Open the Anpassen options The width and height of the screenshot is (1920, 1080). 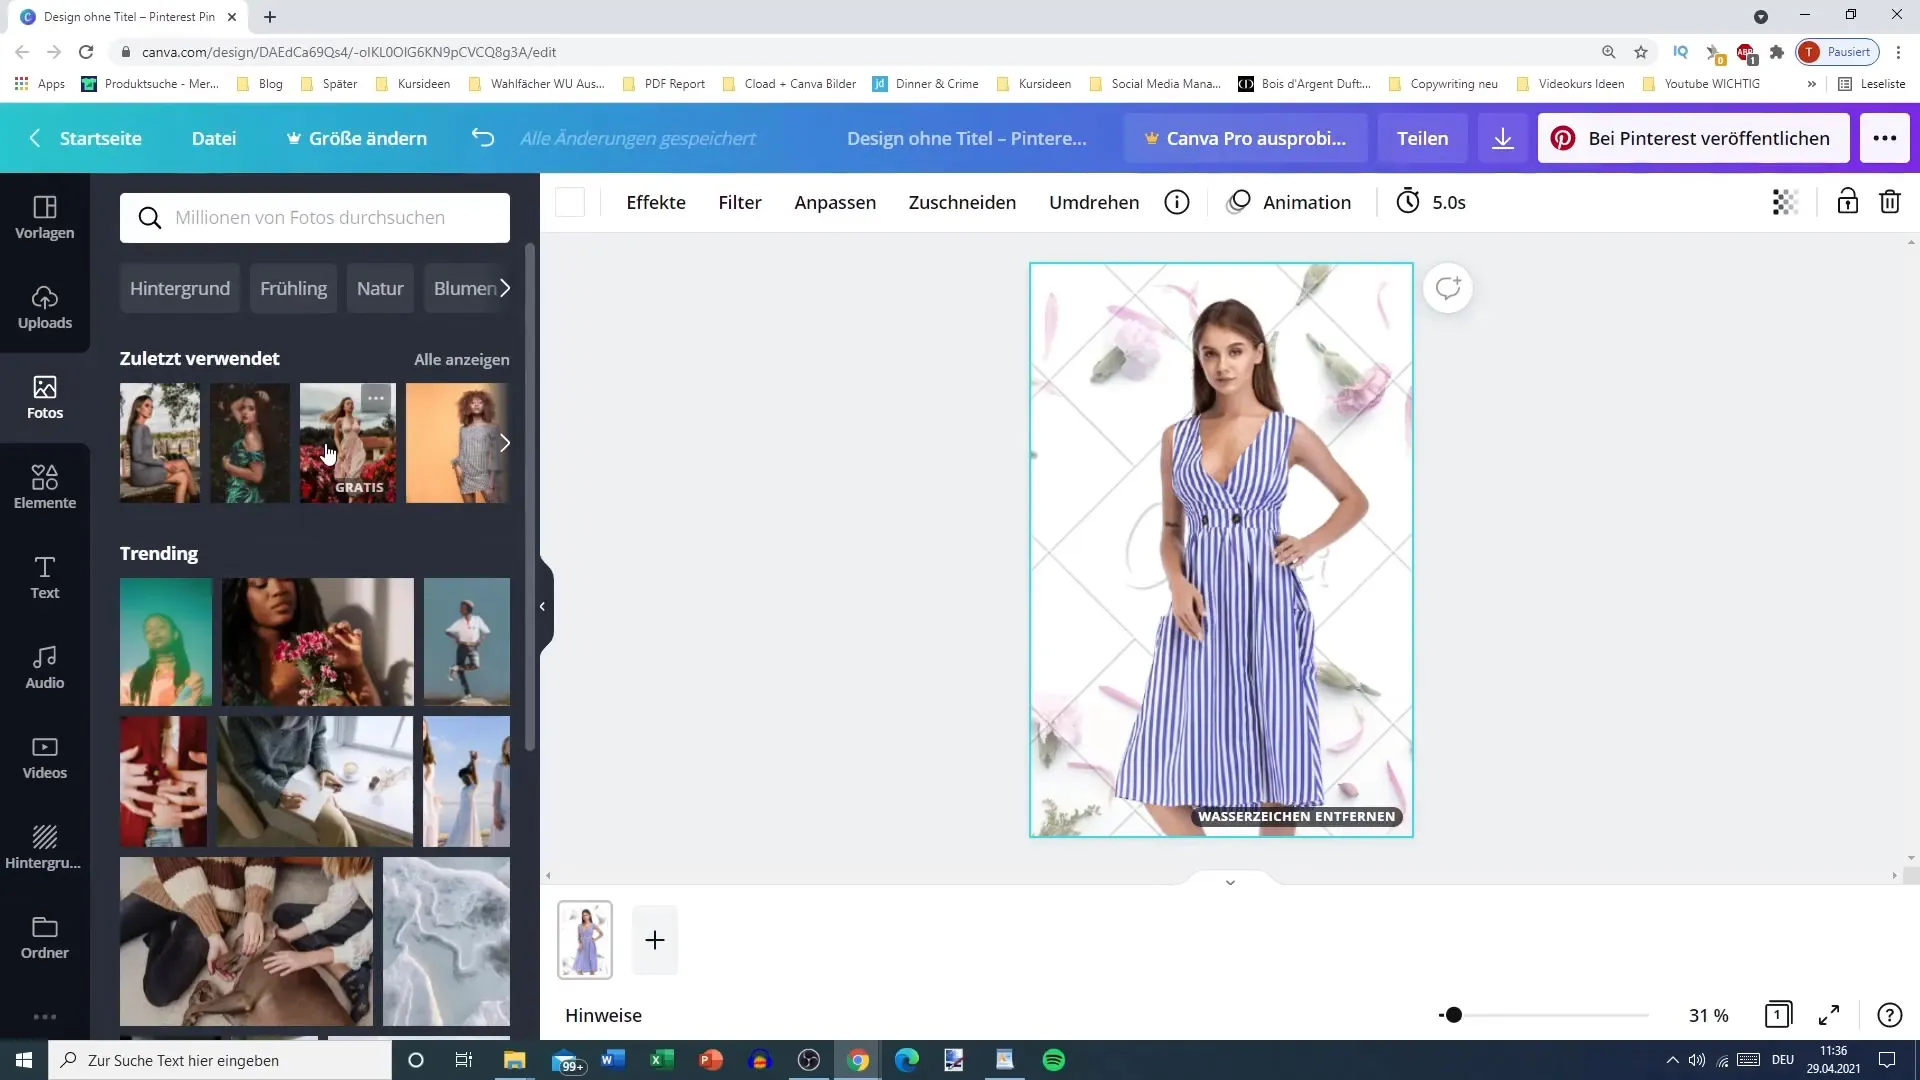(835, 203)
